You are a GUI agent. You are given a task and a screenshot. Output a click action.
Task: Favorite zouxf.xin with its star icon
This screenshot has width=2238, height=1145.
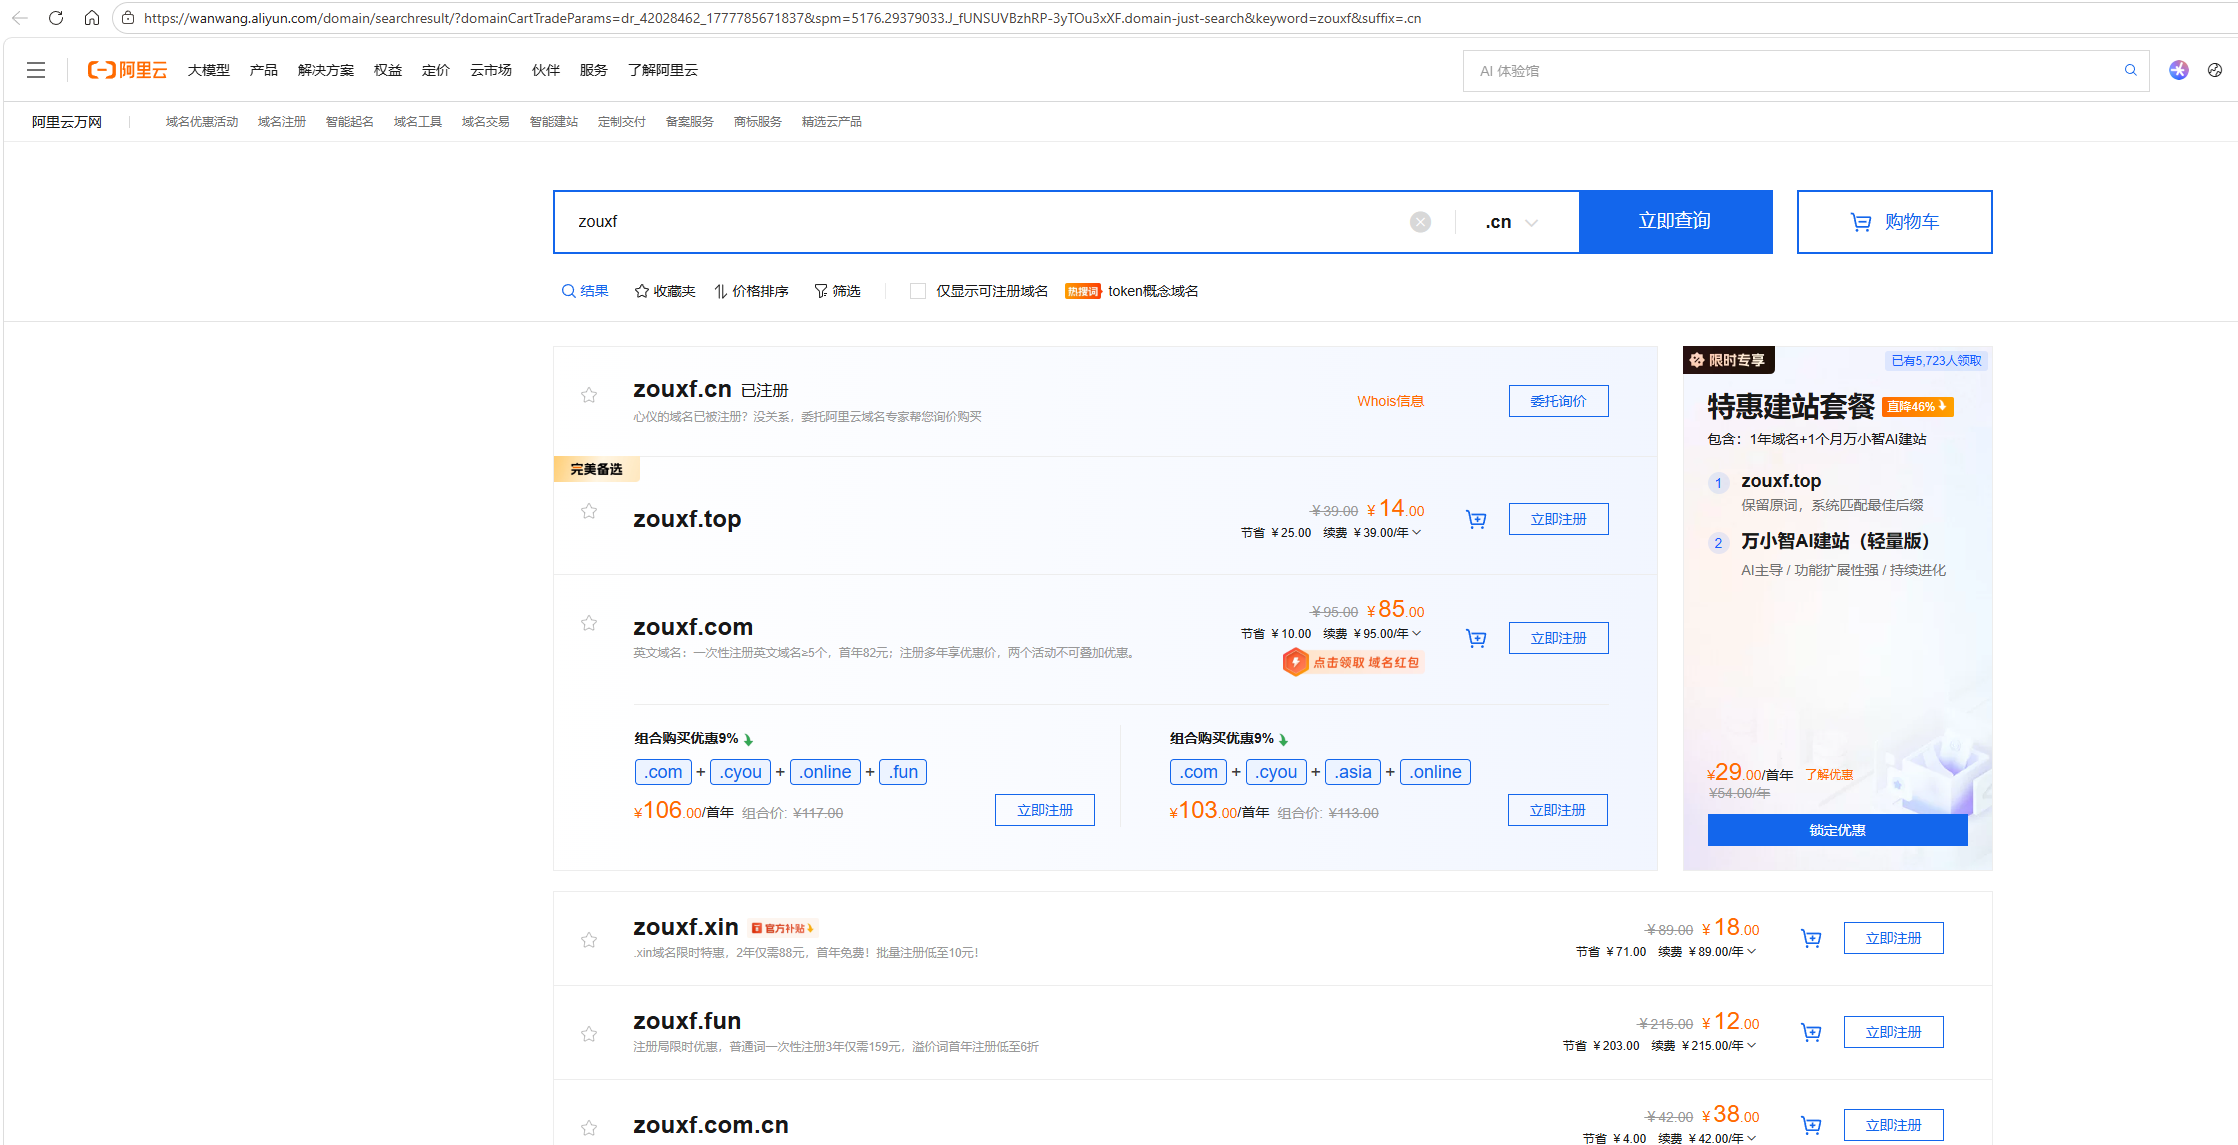coord(589,940)
